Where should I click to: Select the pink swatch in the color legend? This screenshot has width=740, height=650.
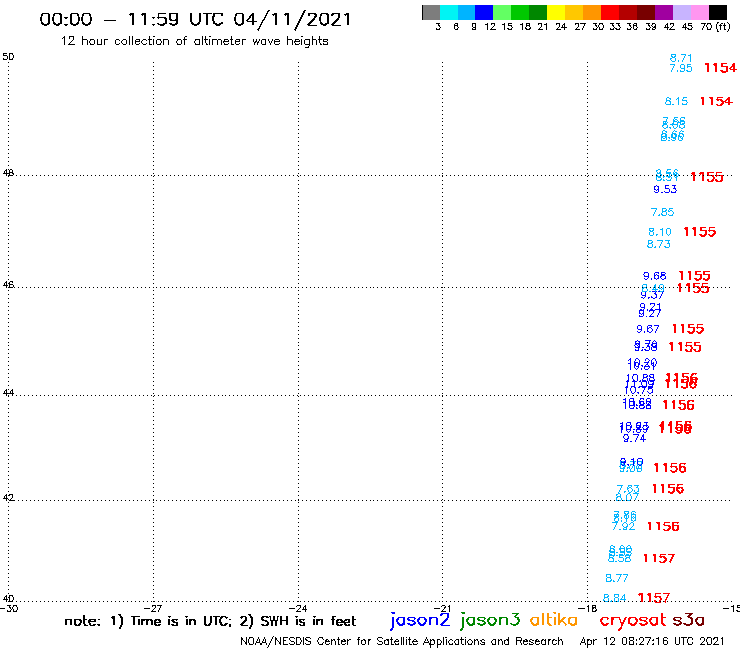(x=699, y=12)
